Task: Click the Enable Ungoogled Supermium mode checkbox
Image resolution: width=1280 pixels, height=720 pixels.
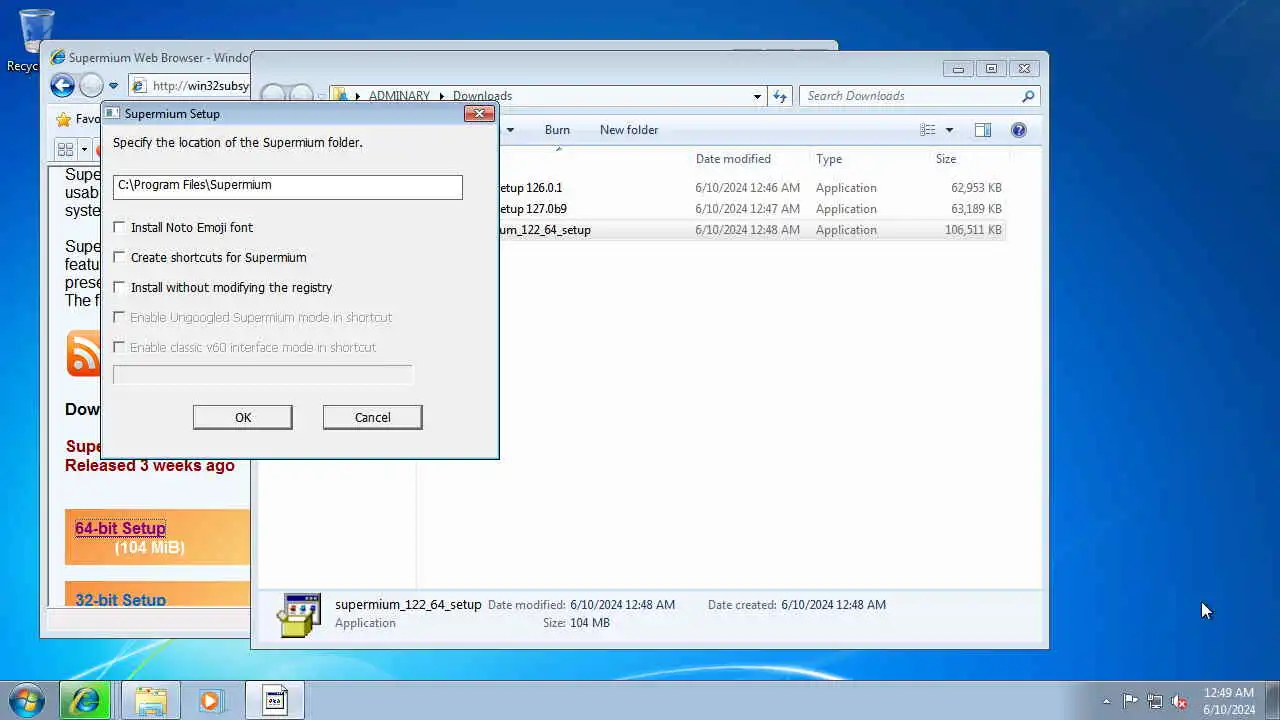Action: point(119,317)
